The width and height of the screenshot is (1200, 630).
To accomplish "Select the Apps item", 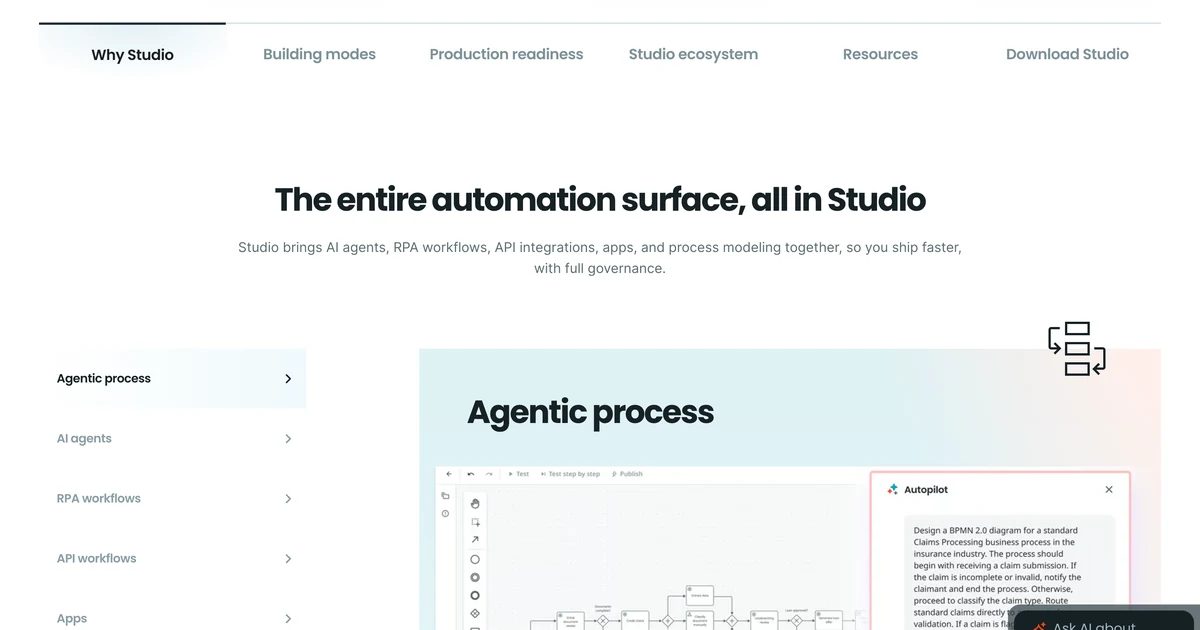I will [x=172, y=618].
